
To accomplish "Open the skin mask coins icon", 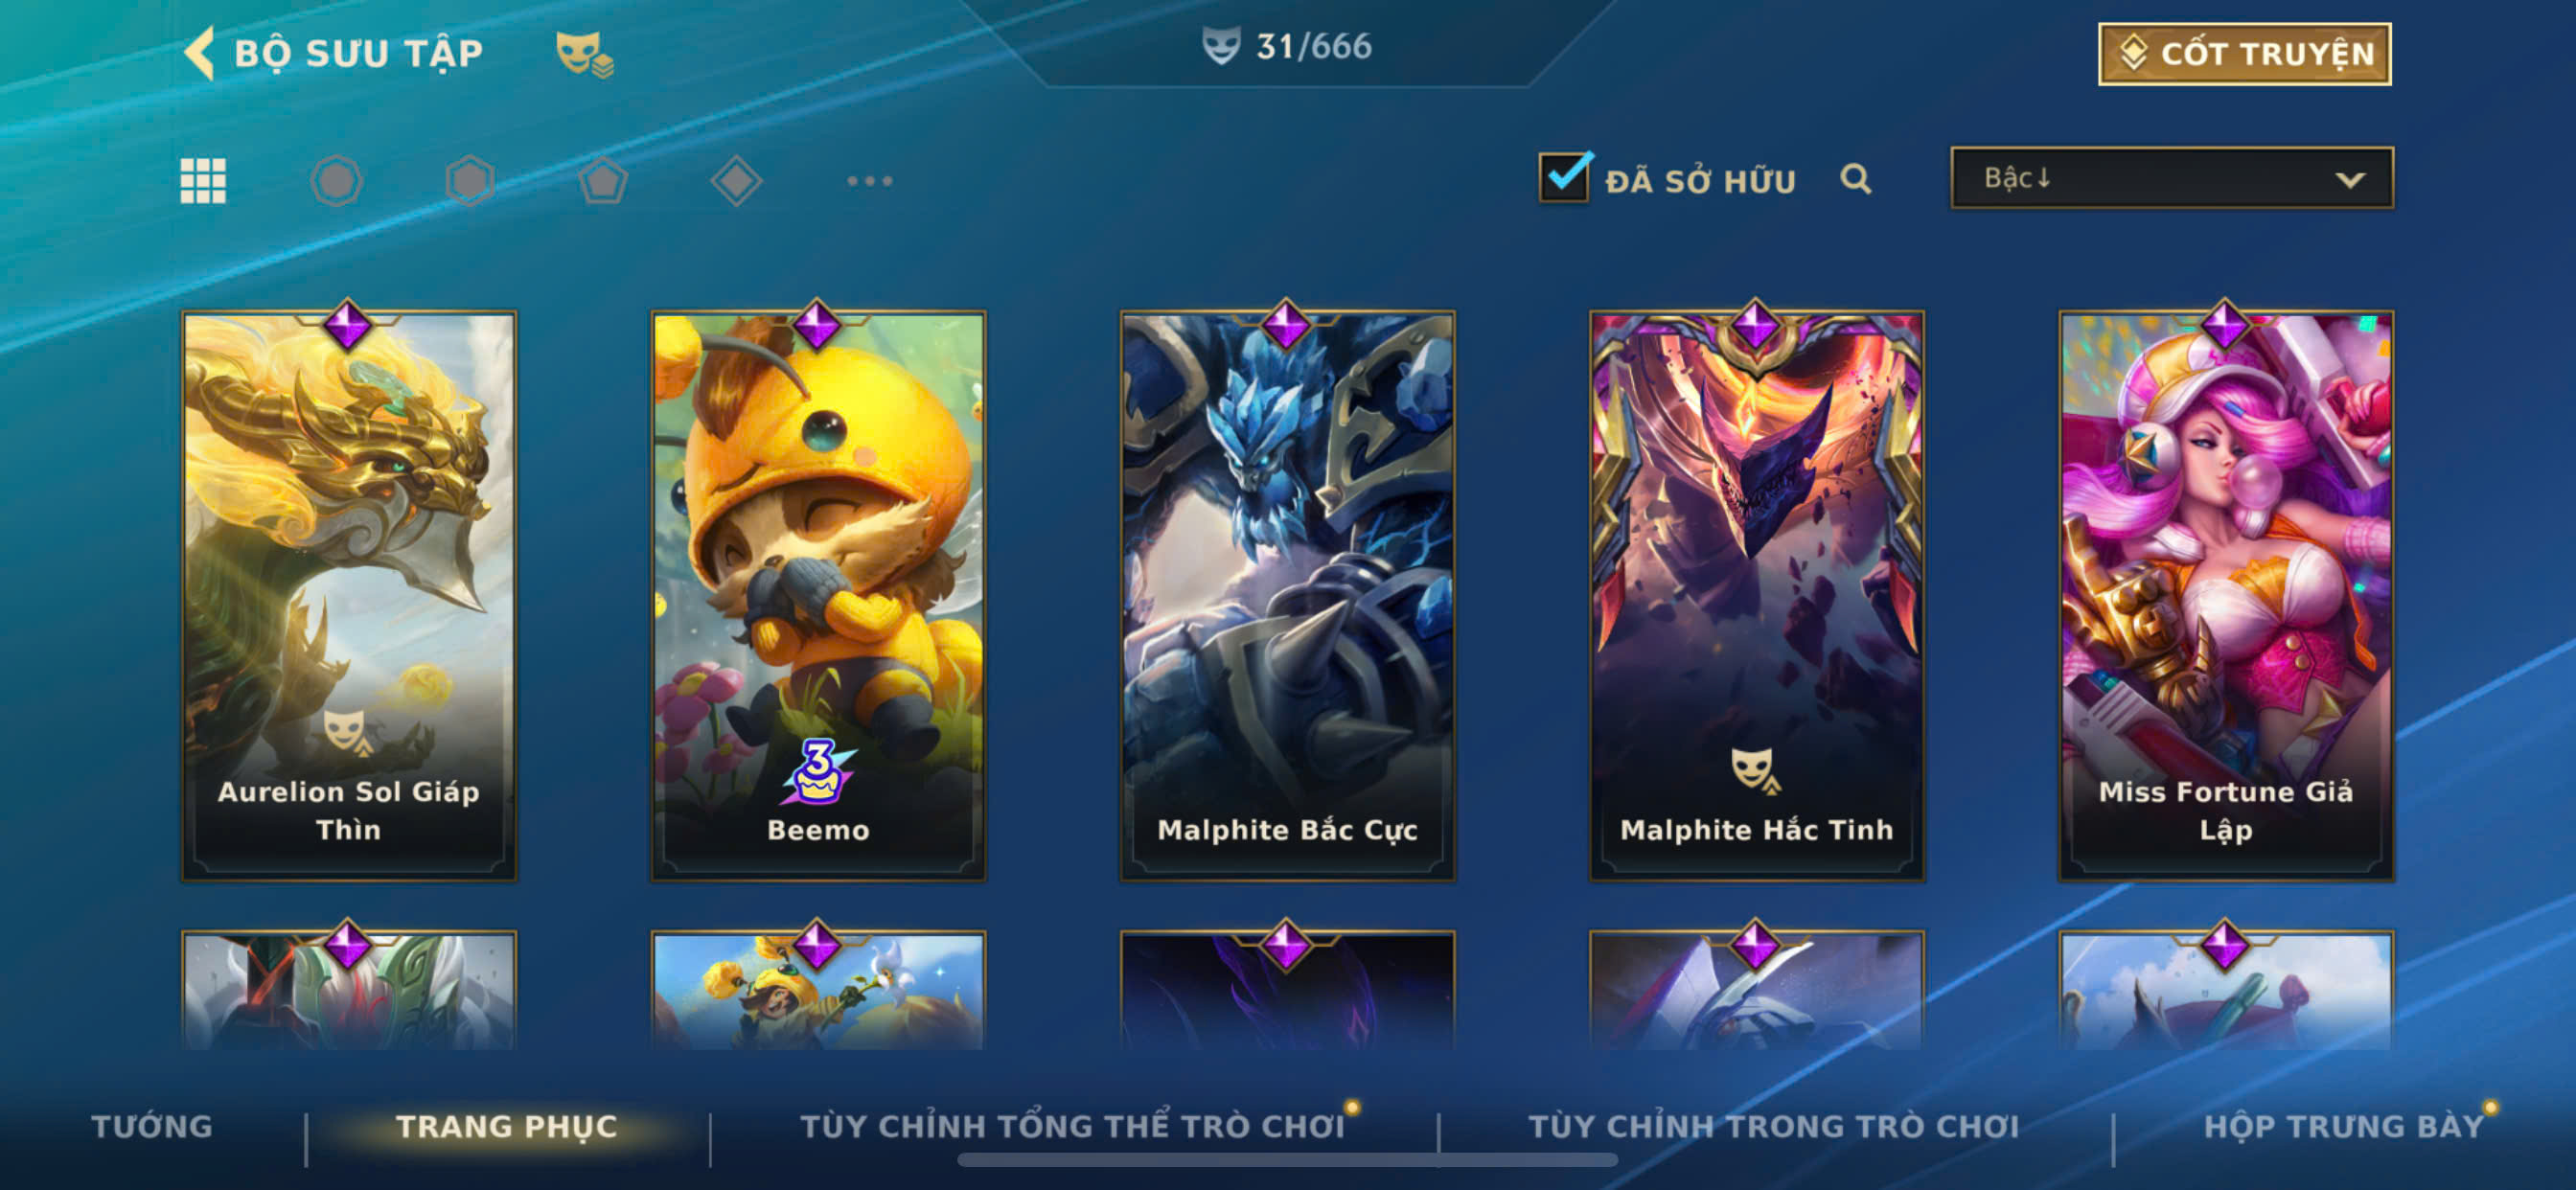I will coord(585,54).
